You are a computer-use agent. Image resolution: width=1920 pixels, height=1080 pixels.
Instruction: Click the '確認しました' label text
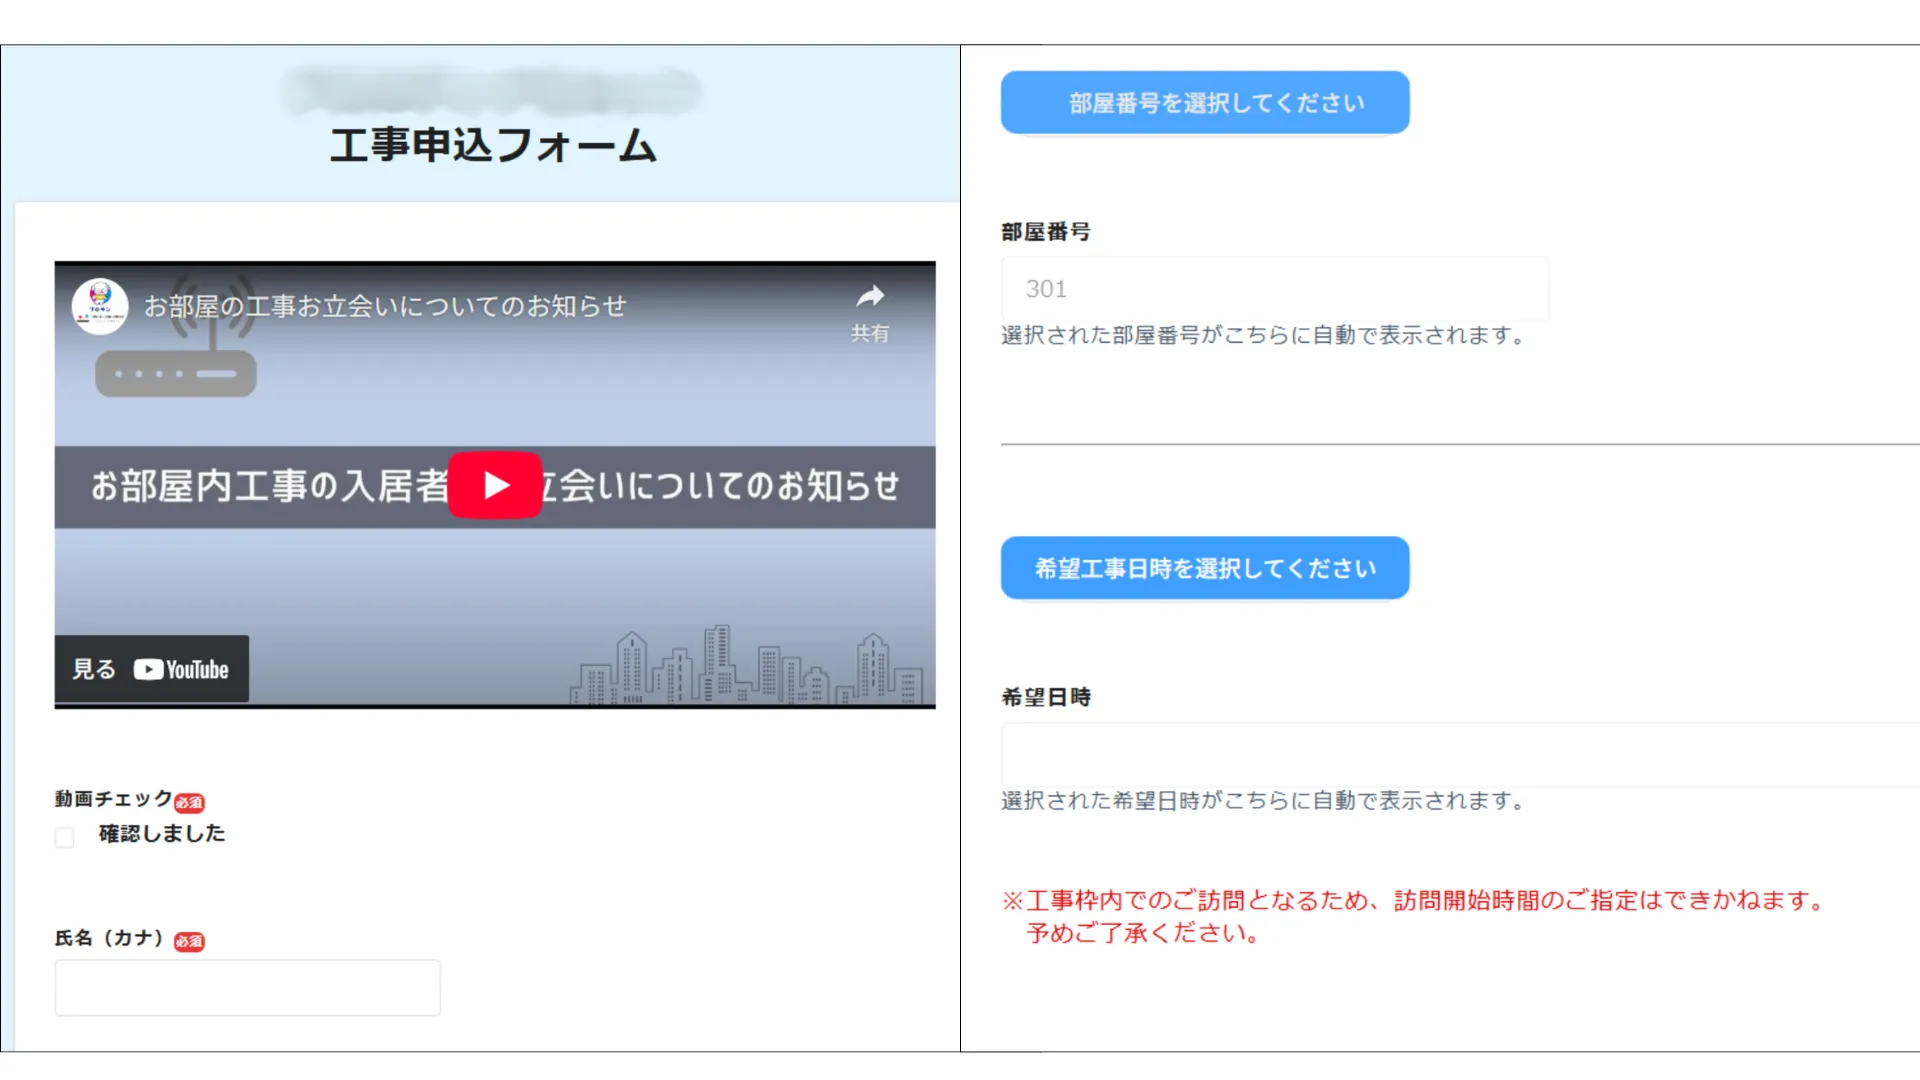(x=162, y=834)
